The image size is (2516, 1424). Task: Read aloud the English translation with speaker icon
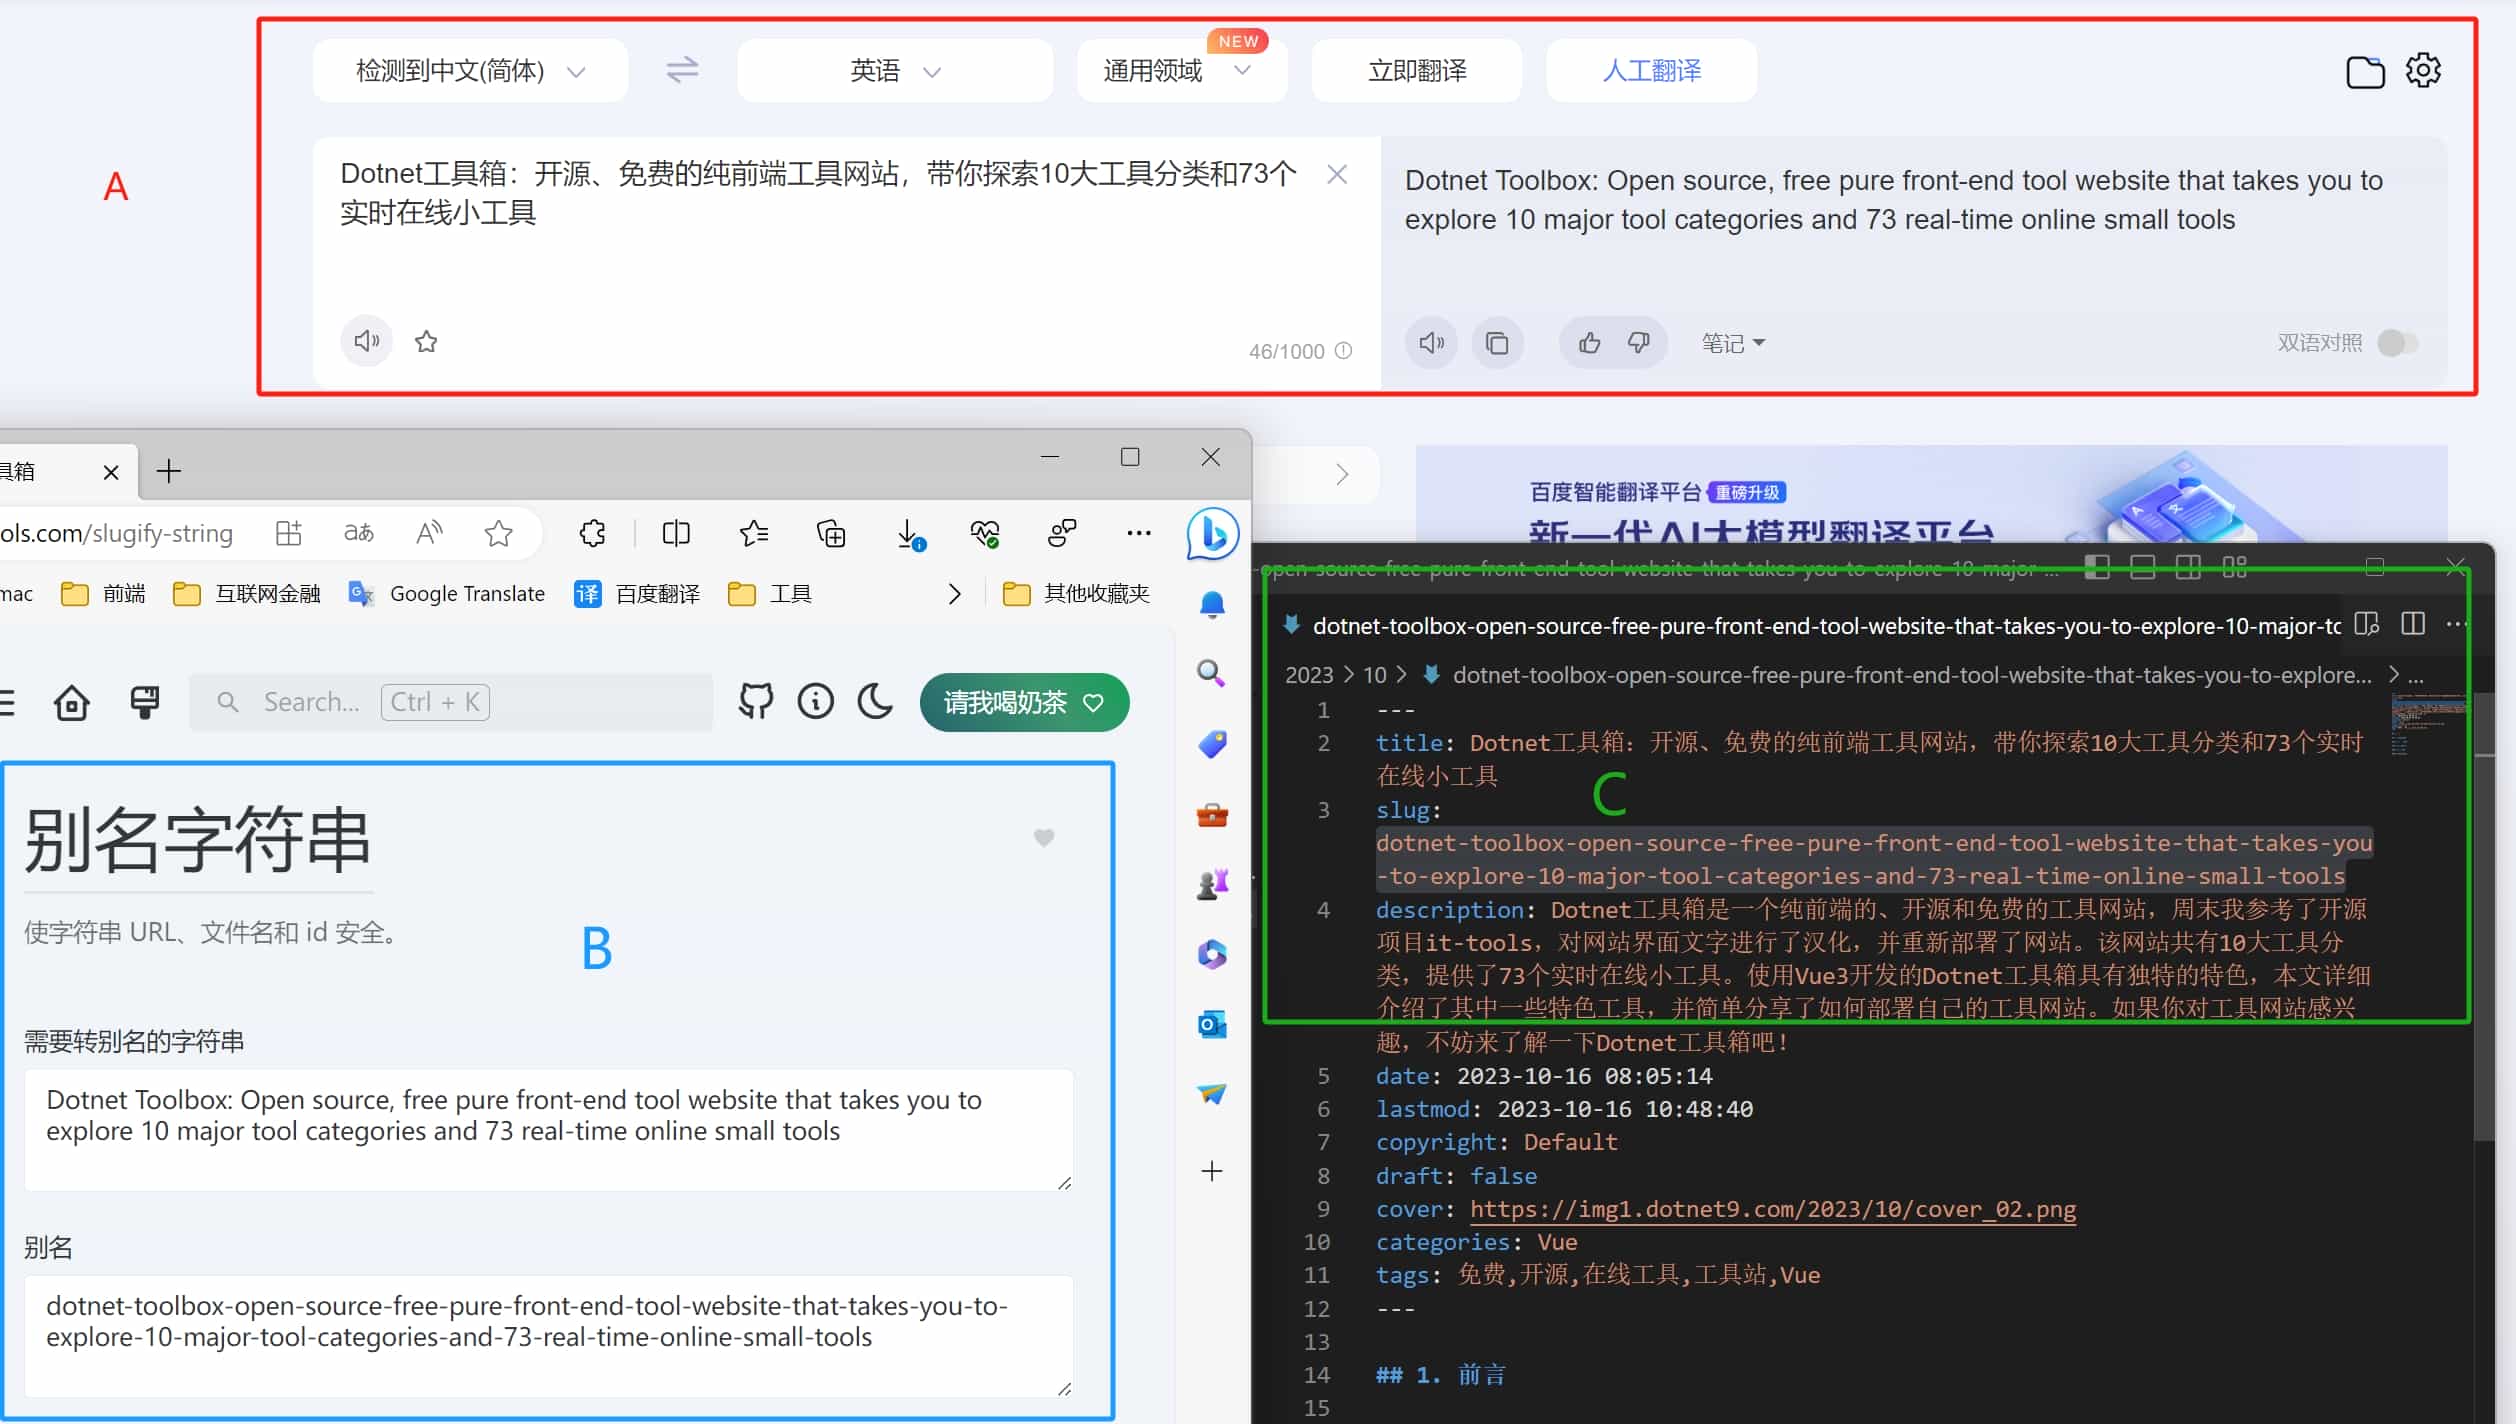(1430, 342)
